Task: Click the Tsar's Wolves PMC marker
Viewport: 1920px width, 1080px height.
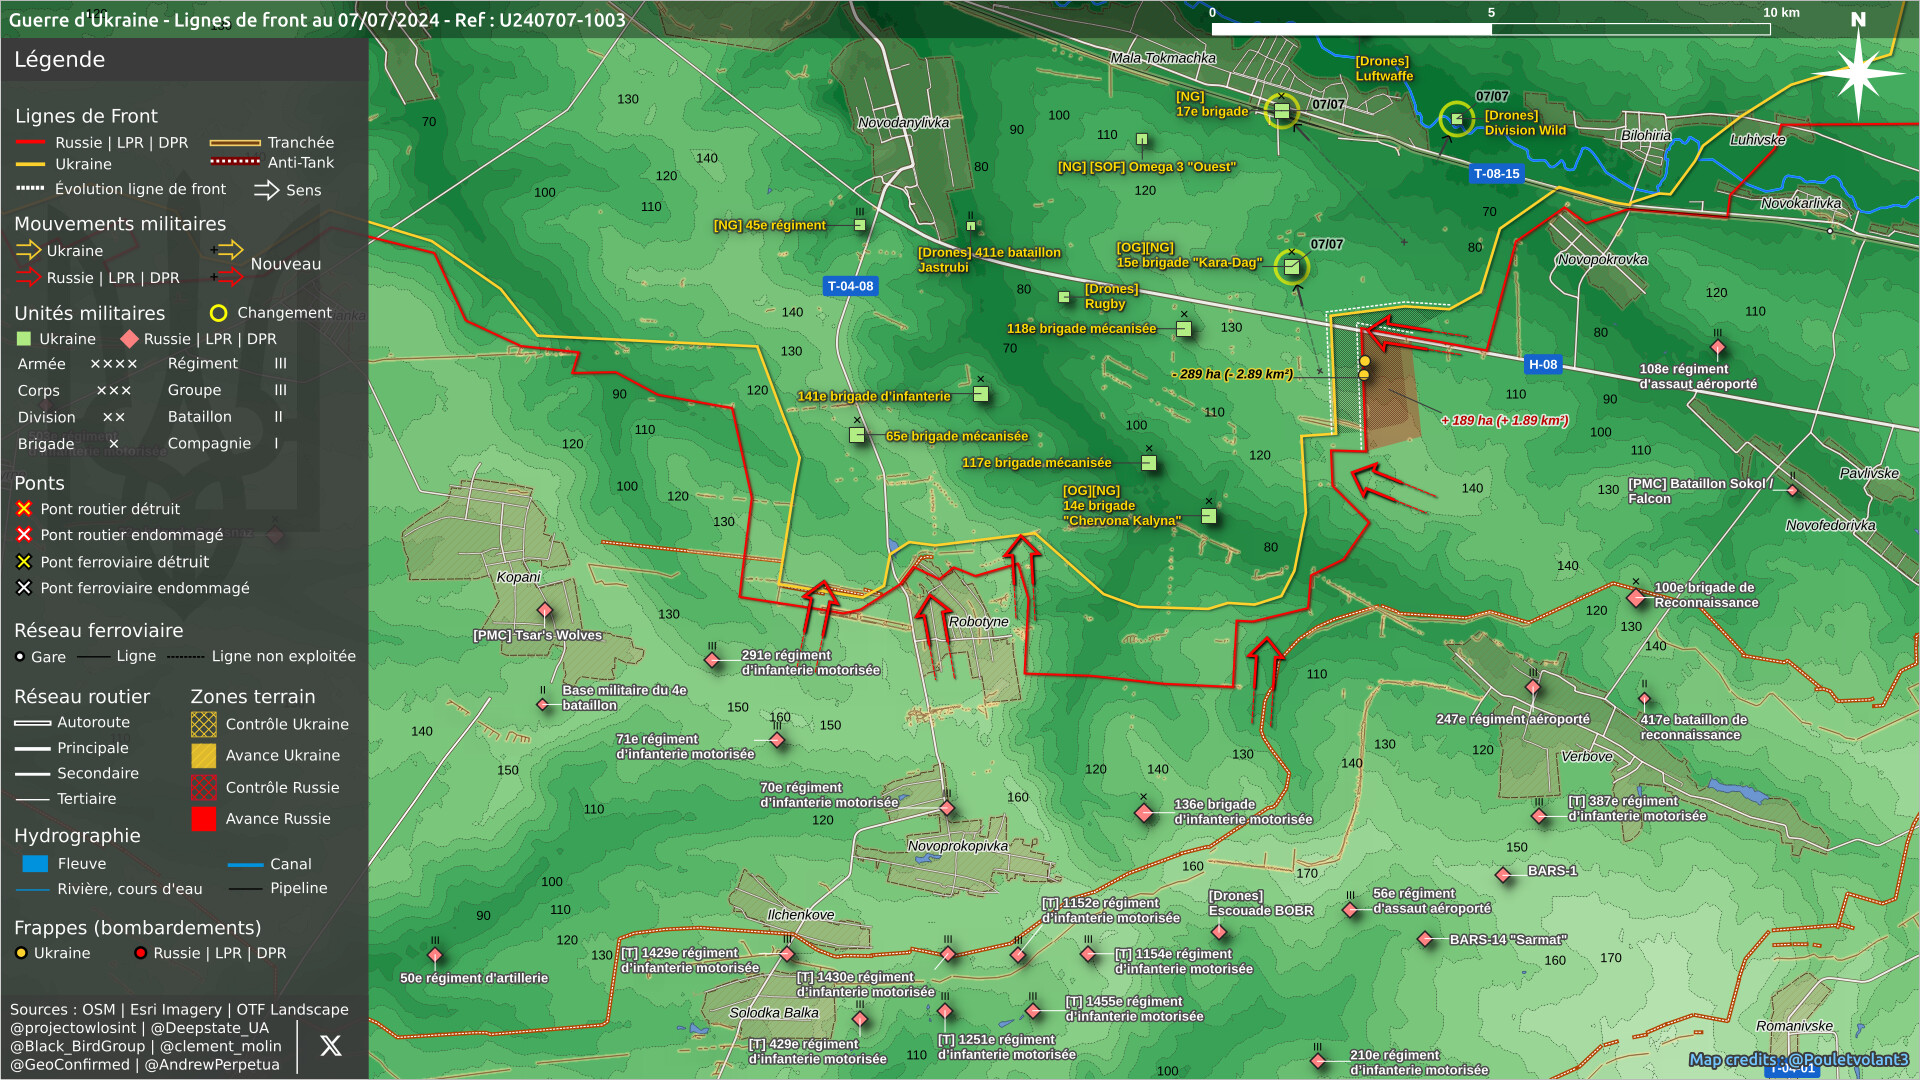Action: coord(545,610)
